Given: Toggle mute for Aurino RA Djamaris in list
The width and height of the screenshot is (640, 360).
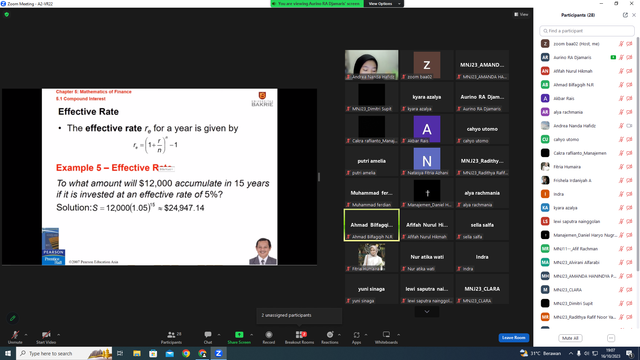Looking at the screenshot, I should [621, 58].
